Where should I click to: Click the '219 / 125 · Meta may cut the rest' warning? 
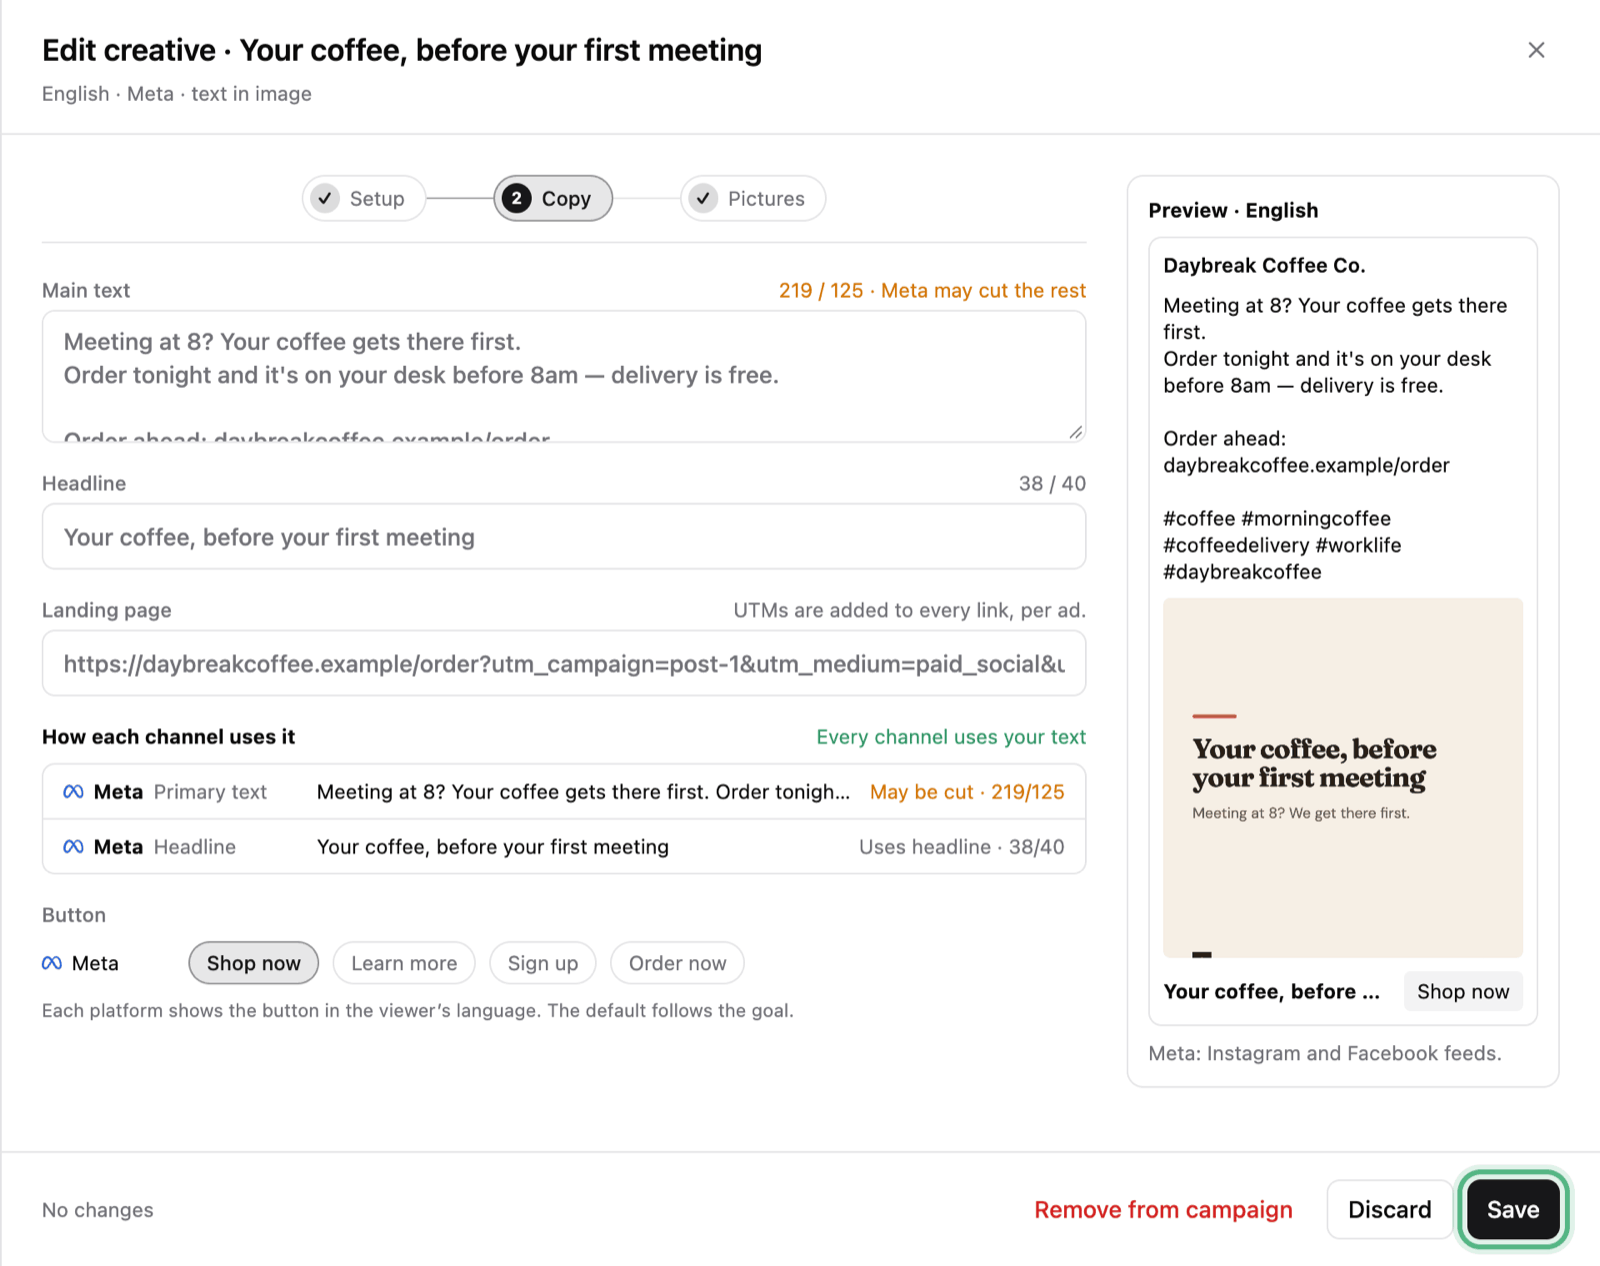932,290
